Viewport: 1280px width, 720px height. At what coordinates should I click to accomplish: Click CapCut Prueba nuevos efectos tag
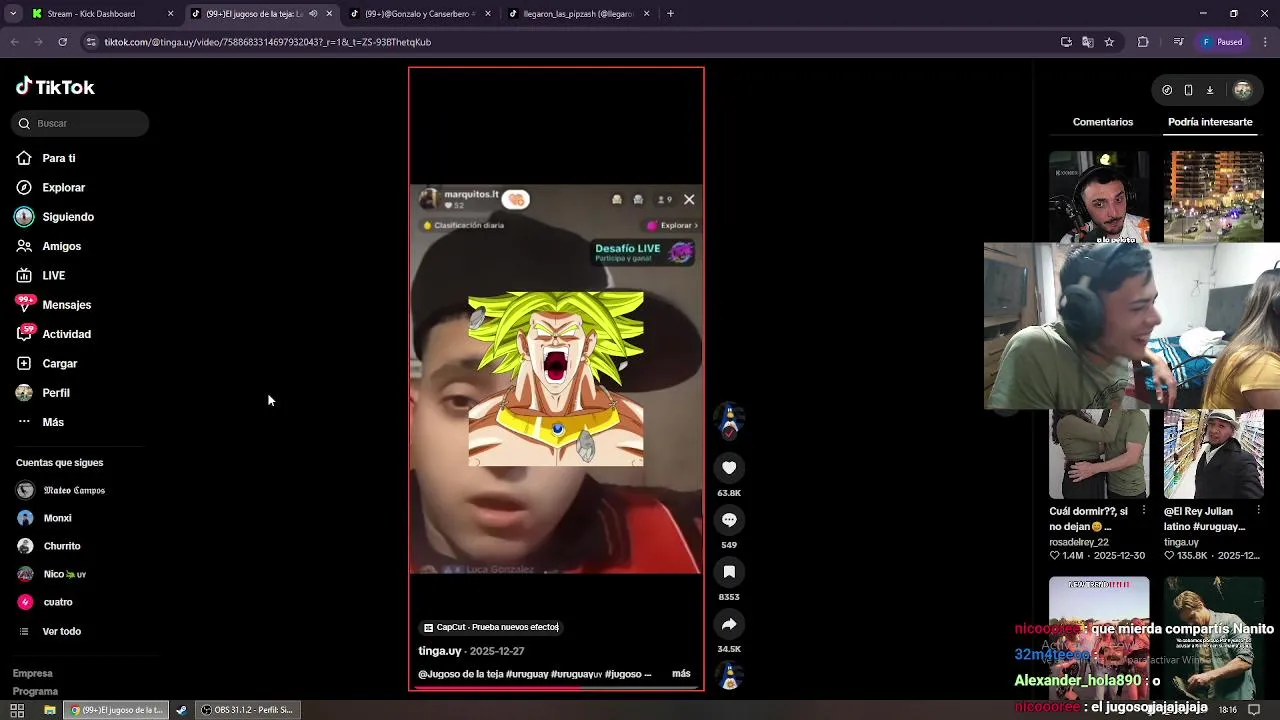pos(491,627)
